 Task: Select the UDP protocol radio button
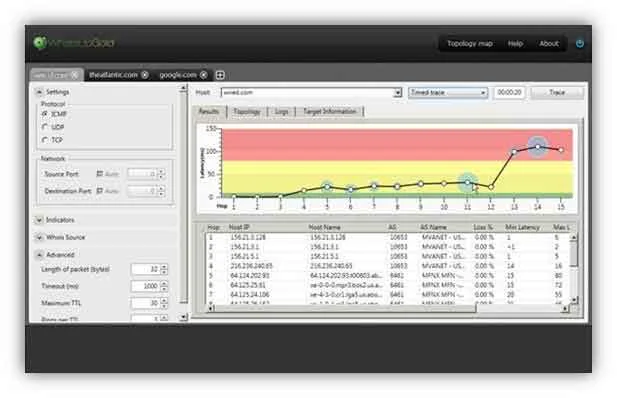[44, 127]
